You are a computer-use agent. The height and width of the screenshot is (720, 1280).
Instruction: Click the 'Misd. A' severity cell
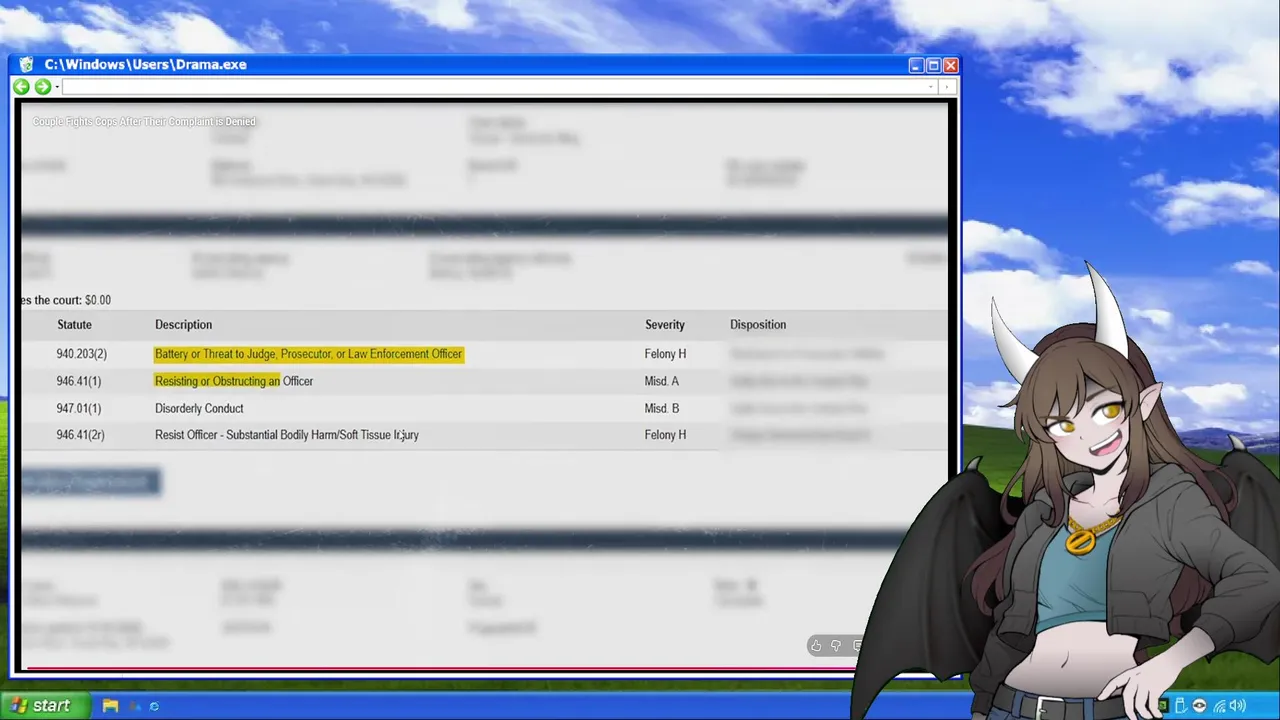[x=662, y=381]
